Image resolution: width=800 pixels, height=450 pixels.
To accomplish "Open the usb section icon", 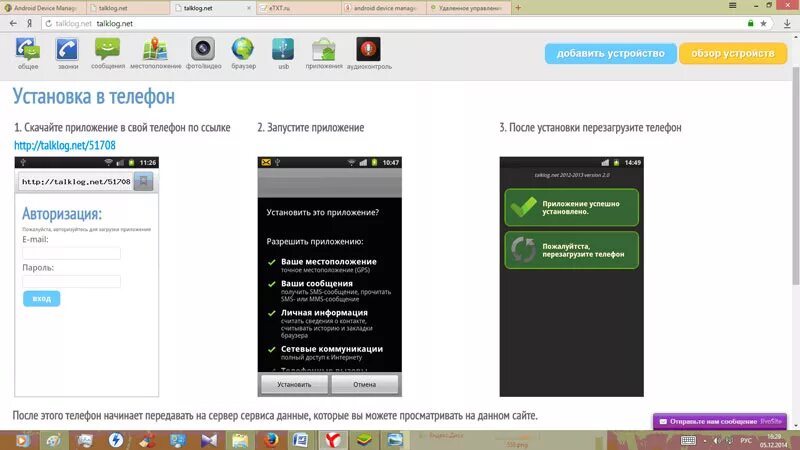I will tap(283, 53).
